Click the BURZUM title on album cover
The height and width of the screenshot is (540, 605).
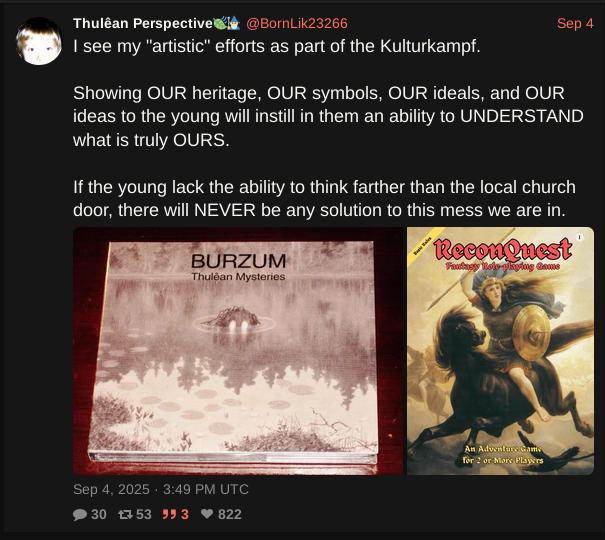point(238,262)
